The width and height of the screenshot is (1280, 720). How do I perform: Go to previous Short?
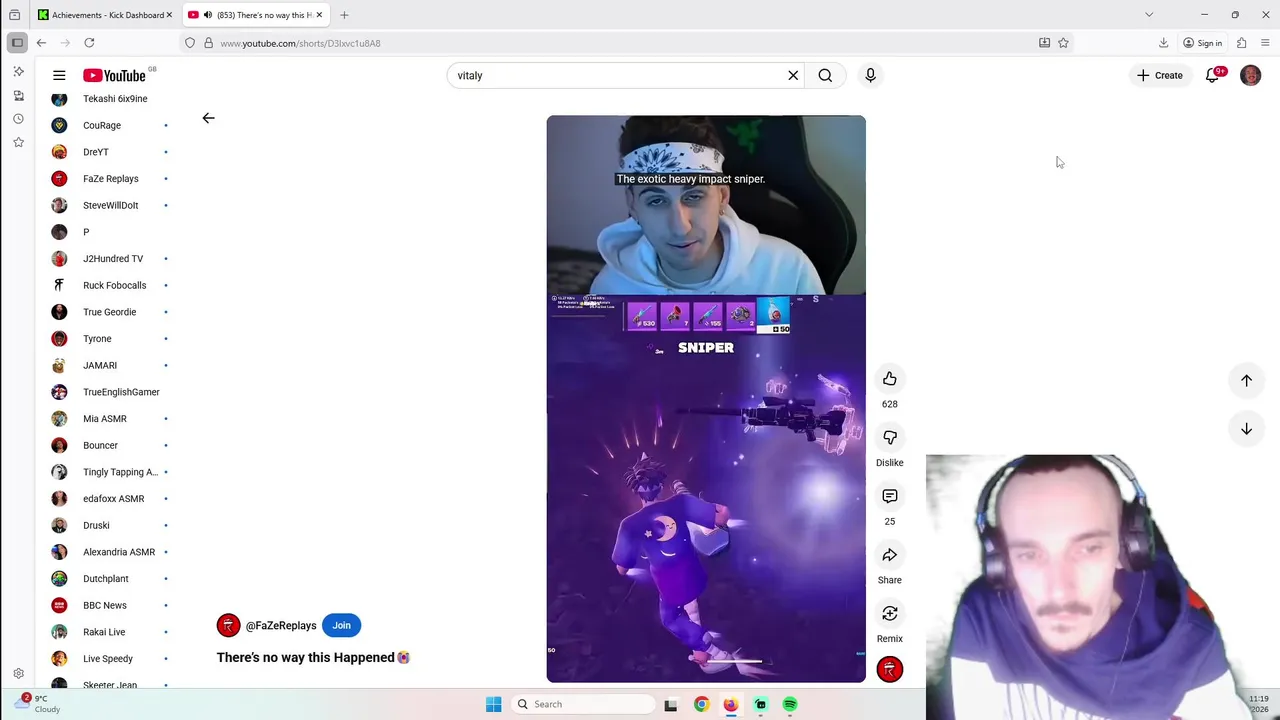tap(1246, 380)
